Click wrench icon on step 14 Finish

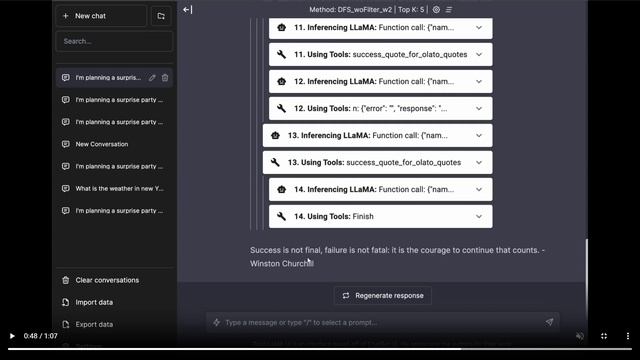pos(282,216)
